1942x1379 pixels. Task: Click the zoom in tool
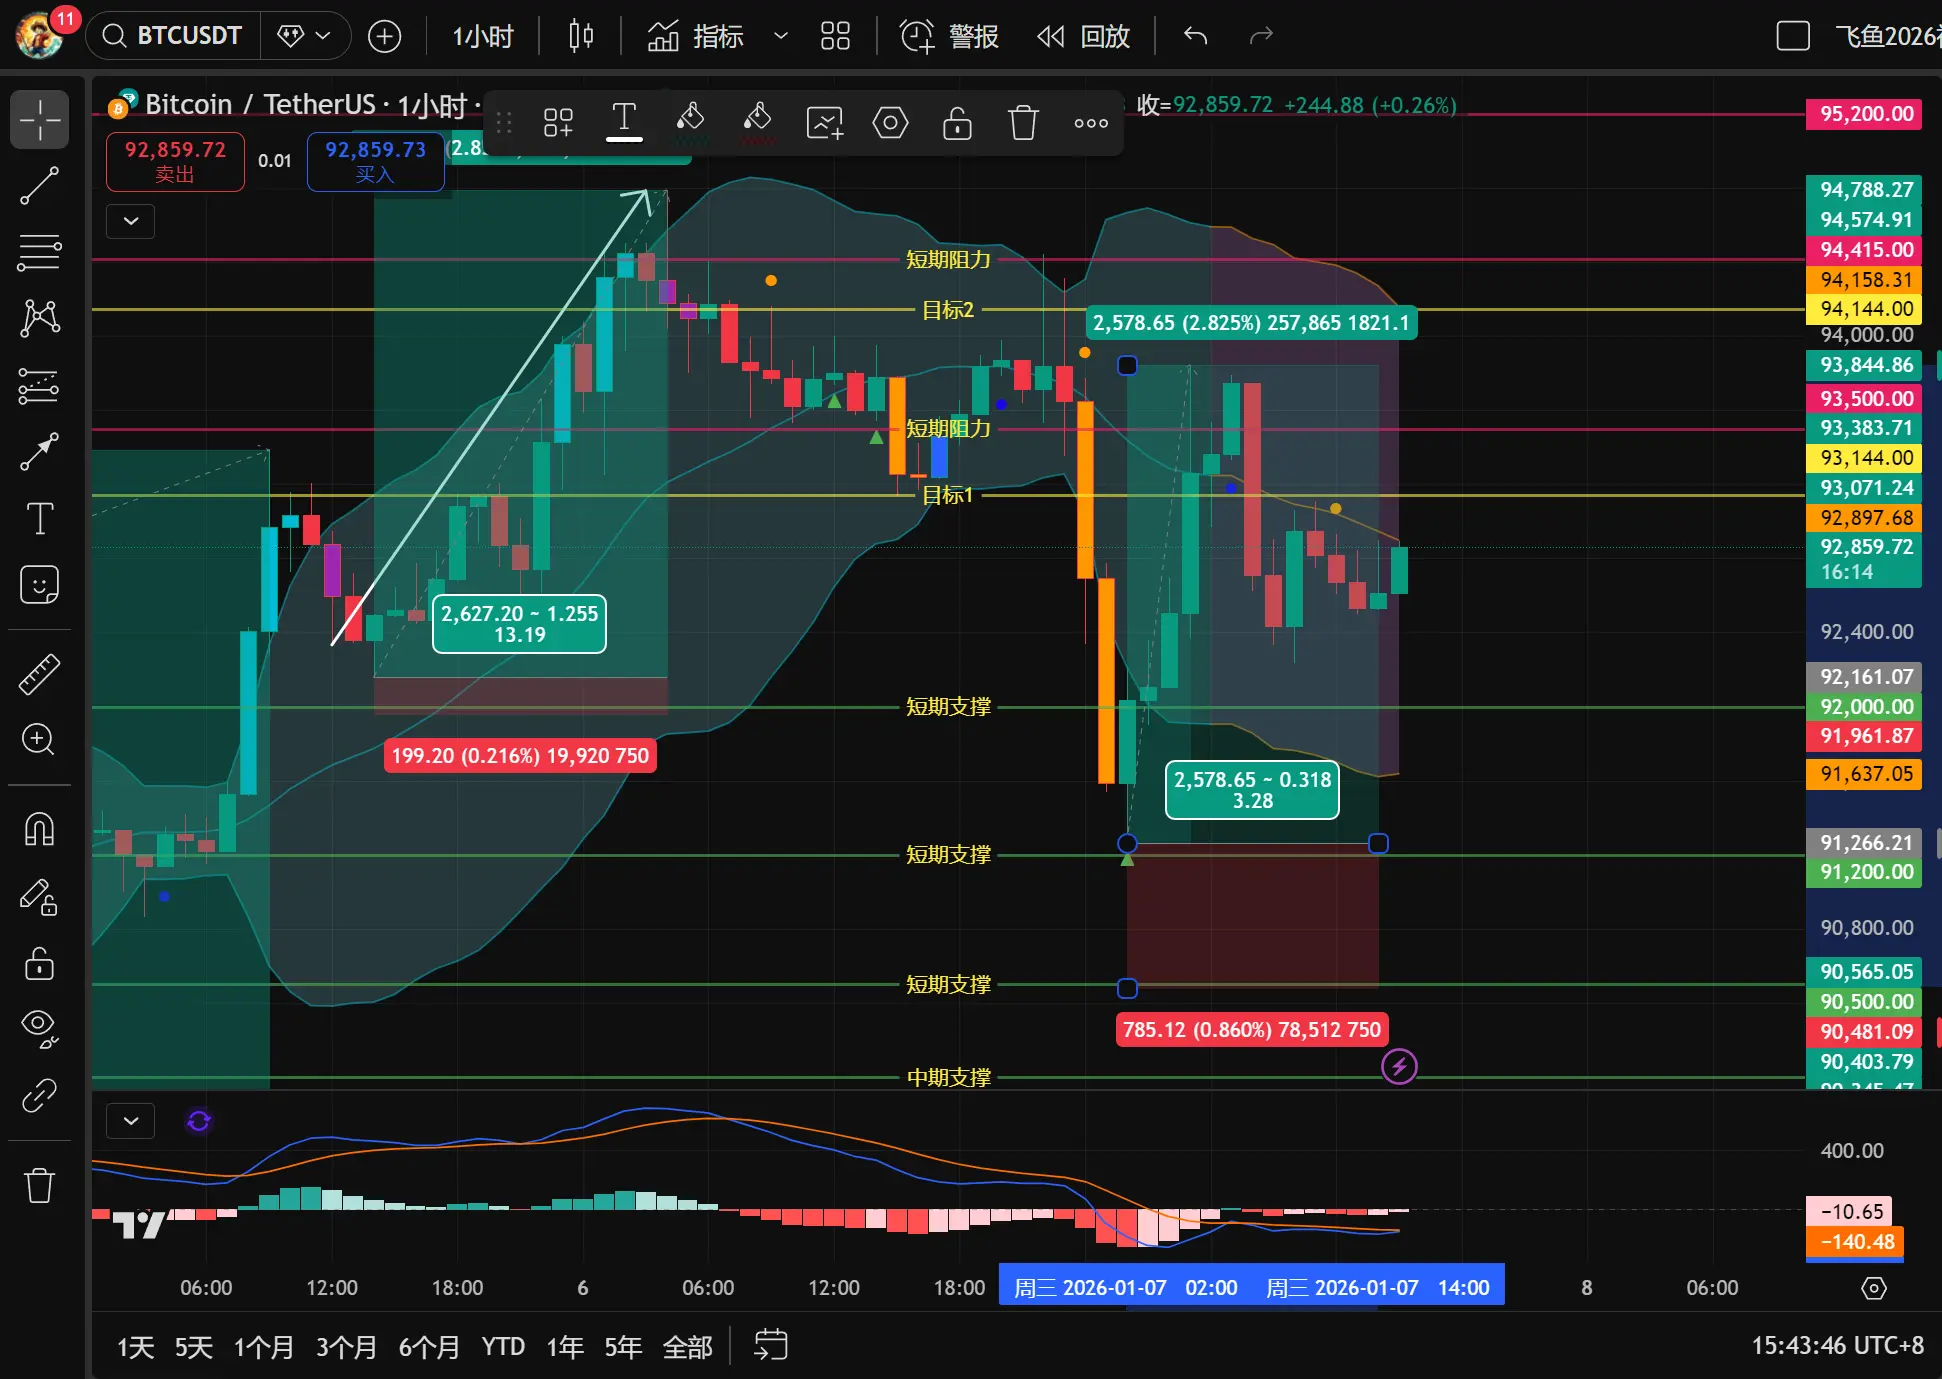[39, 740]
